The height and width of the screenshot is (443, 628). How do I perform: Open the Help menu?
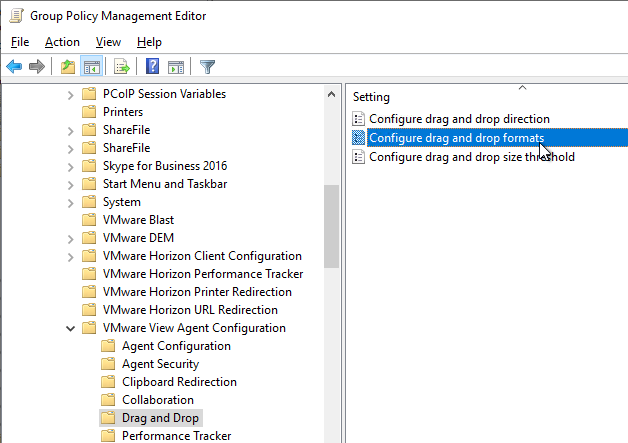(149, 42)
